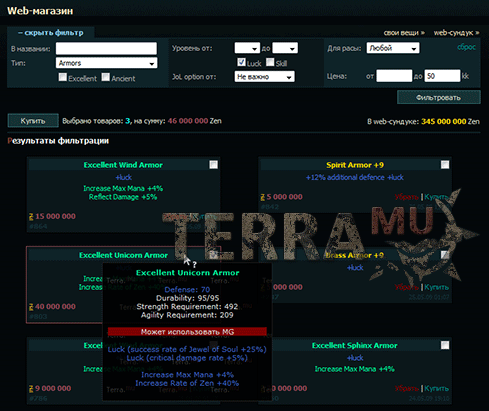Toggle checkbox on Brass Armor +9 card

[x=445, y=255]
